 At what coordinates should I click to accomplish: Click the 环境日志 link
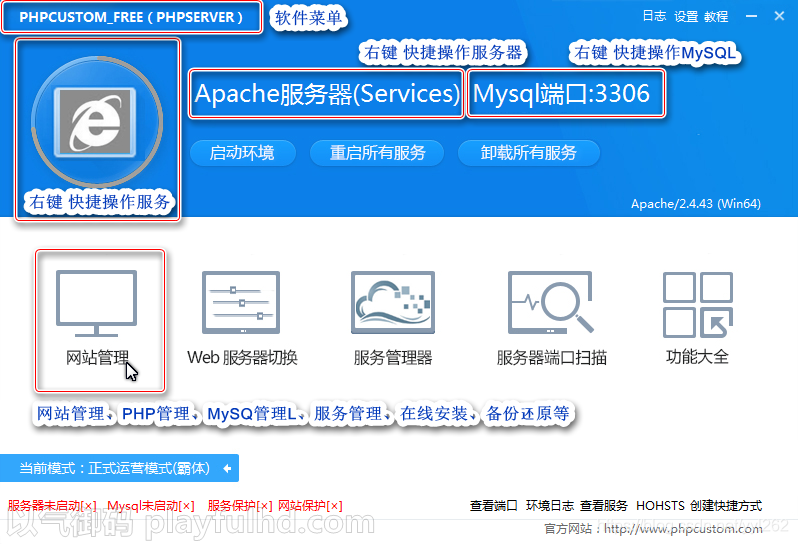[x=550, y=506]
